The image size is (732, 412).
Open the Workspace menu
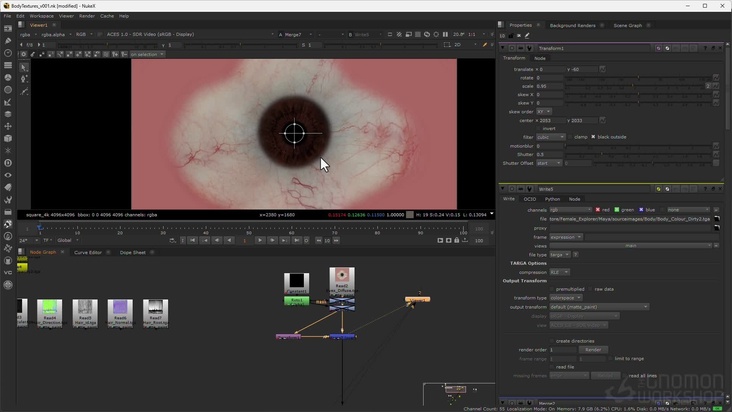42,16
